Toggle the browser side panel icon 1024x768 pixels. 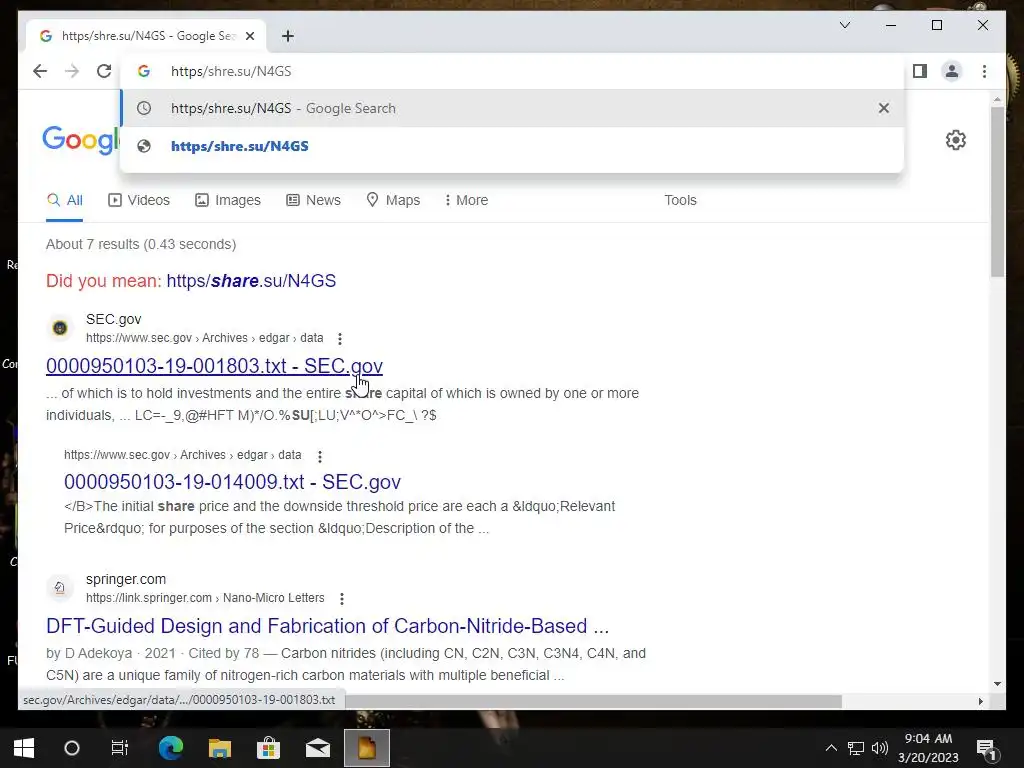click(x=920, y=71)
